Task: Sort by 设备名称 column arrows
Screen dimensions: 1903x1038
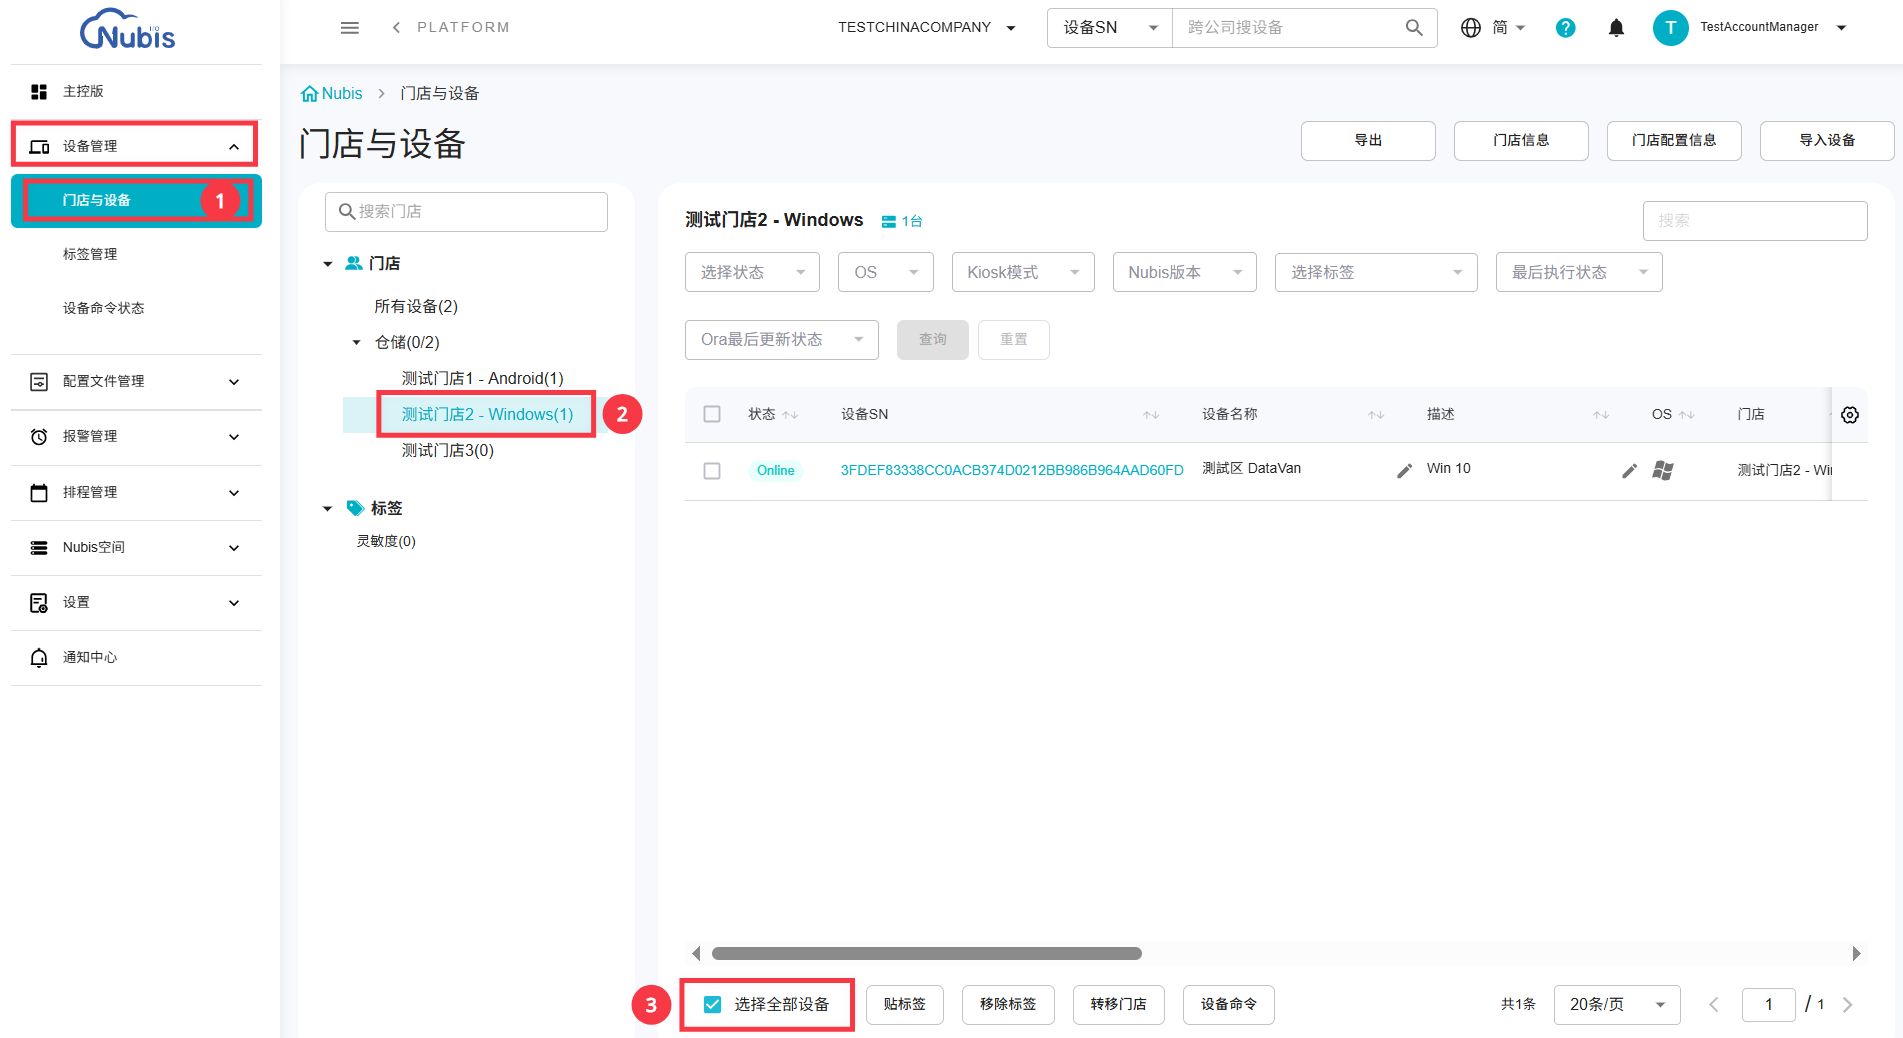Action: [1377, 415]
